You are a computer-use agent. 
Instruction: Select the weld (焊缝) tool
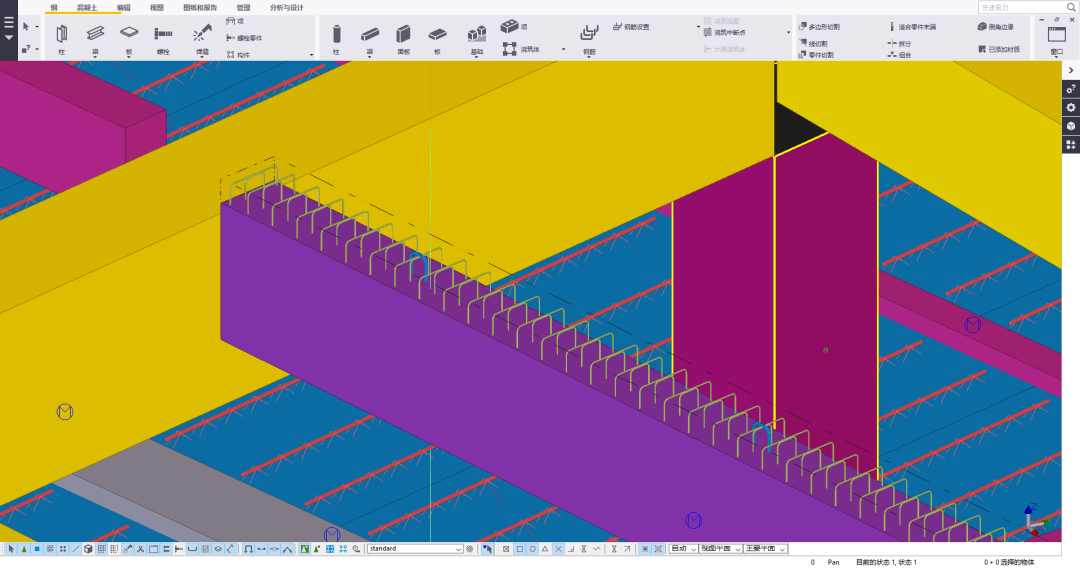(202, 35)
